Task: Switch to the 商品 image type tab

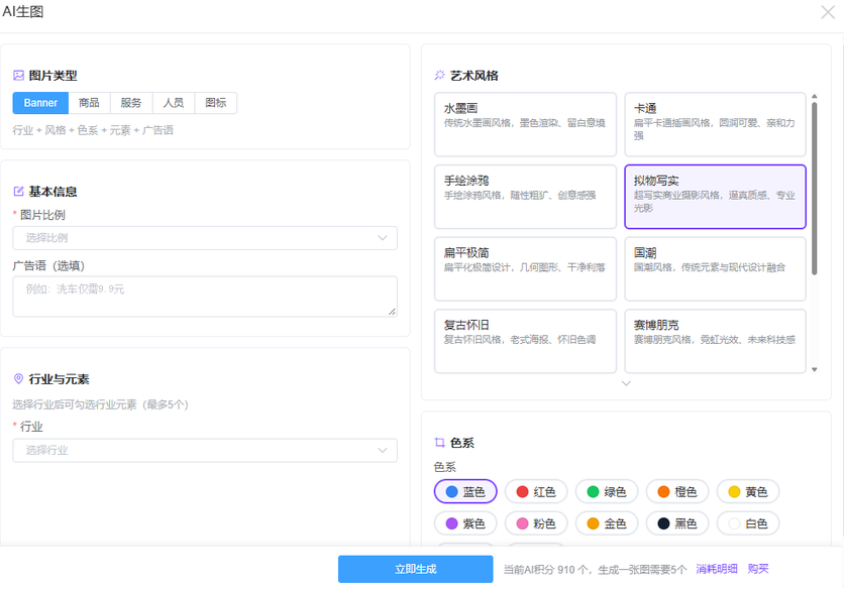Action: [x=89, y=103]
